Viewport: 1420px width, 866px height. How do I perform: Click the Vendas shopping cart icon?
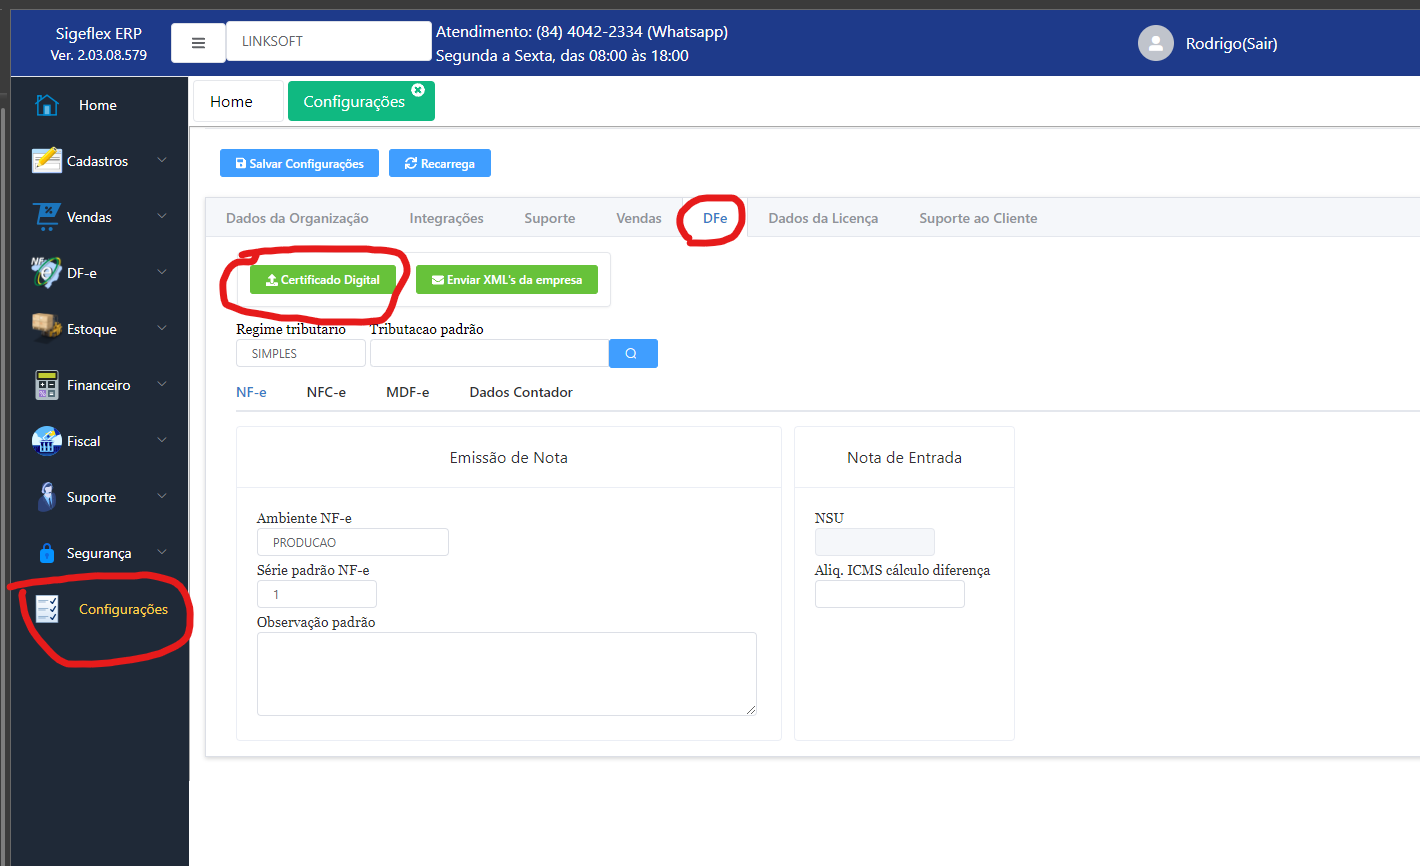46,217
